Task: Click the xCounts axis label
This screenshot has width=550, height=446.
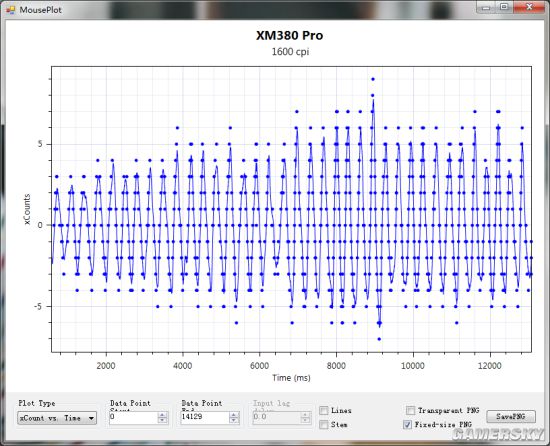Action: 27,209
